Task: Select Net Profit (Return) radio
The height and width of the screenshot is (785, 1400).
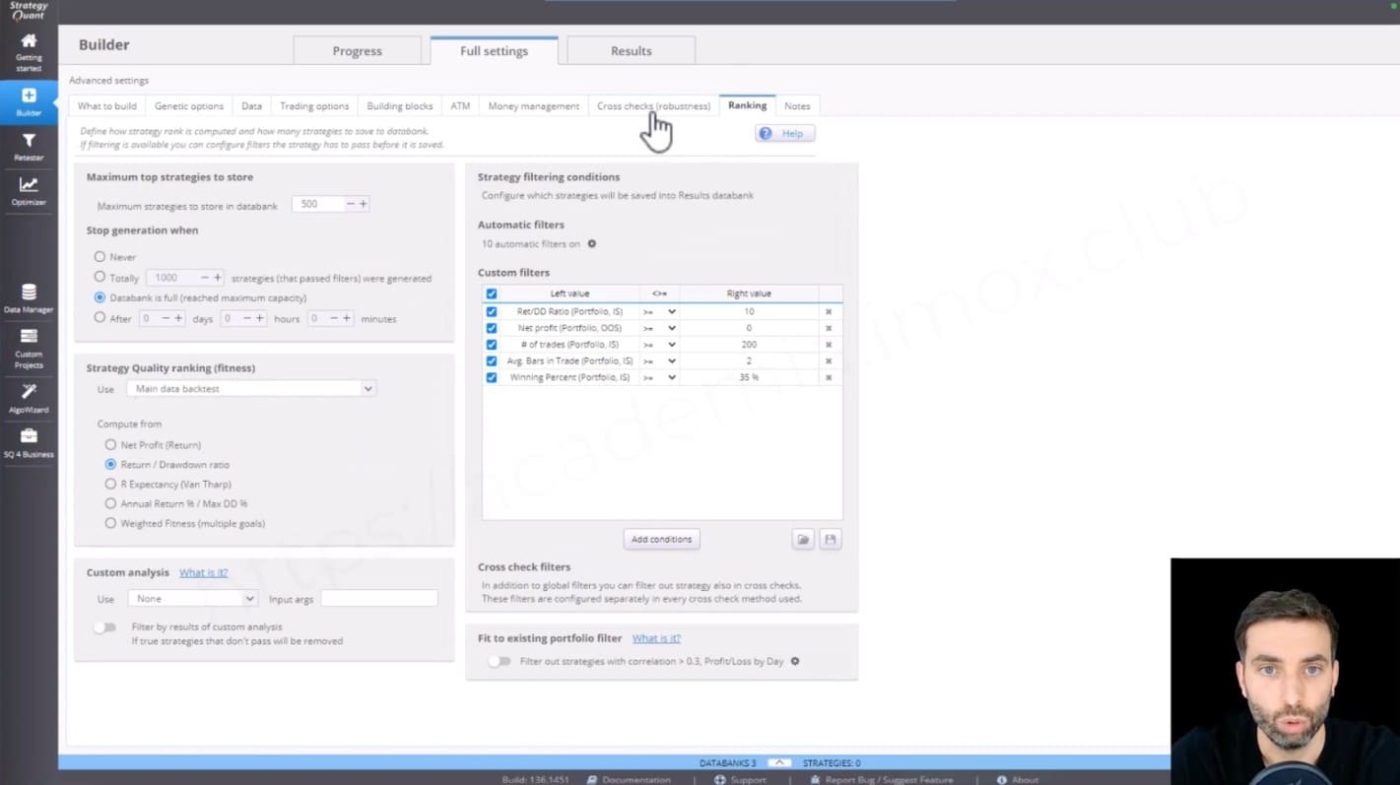Action: [x=110, y=444]
